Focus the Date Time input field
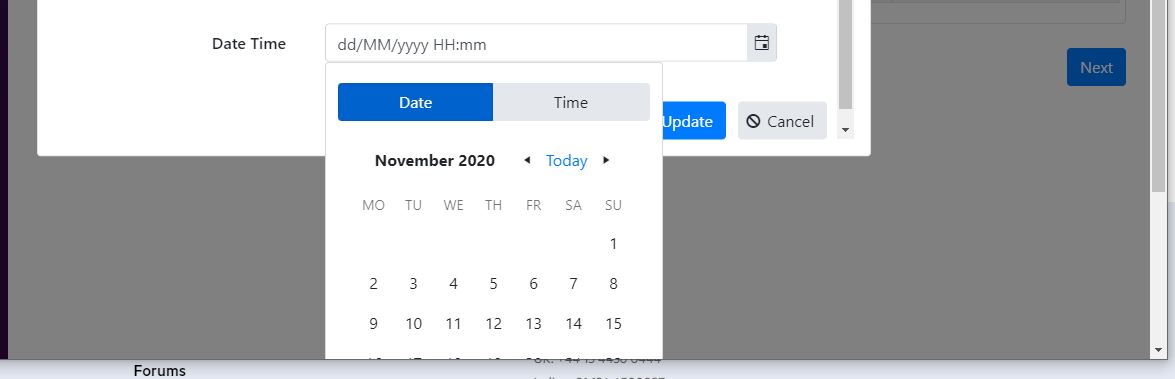The height and width of the screenshot is (379, 1175). click(536, 43)
